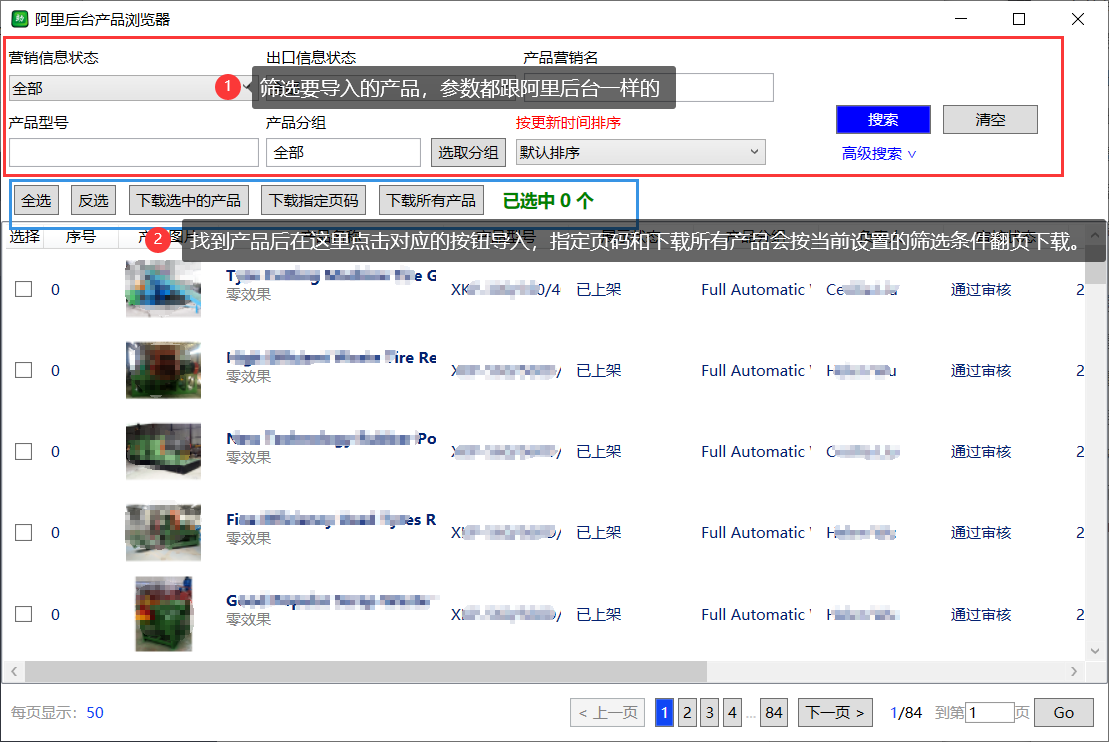
Task: Click the horizontal scrollbar right arrow
Action: coord(1074,671)
